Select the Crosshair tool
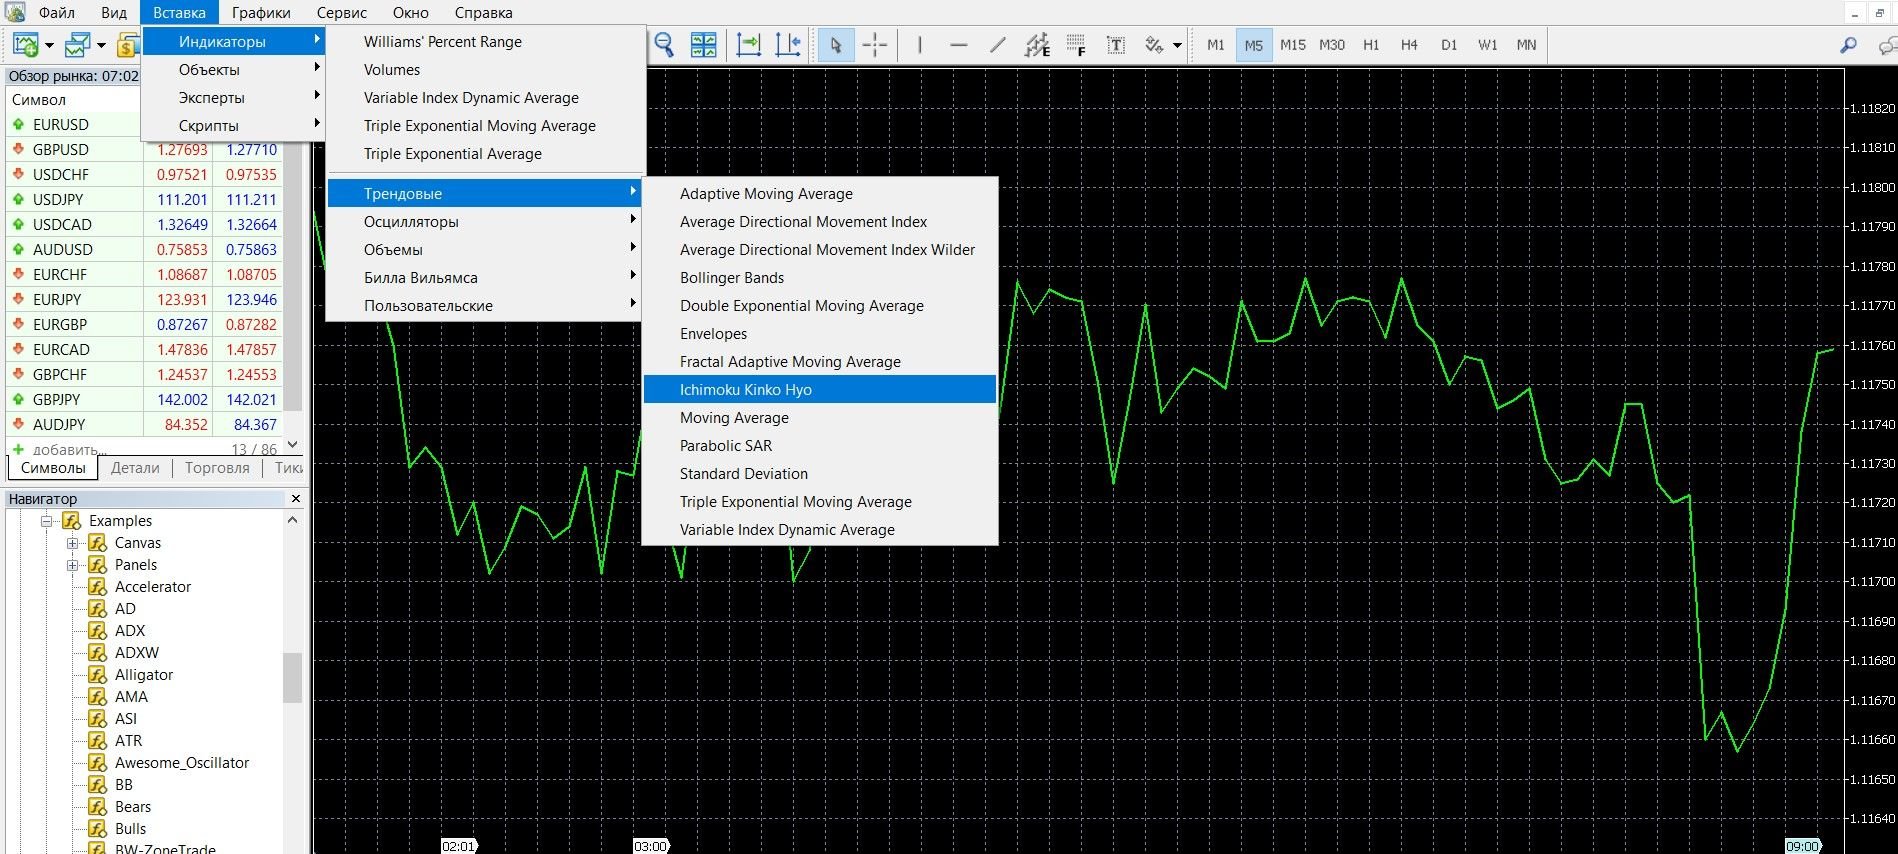Viewport: 1898px width, 854px height. (875, 45)
